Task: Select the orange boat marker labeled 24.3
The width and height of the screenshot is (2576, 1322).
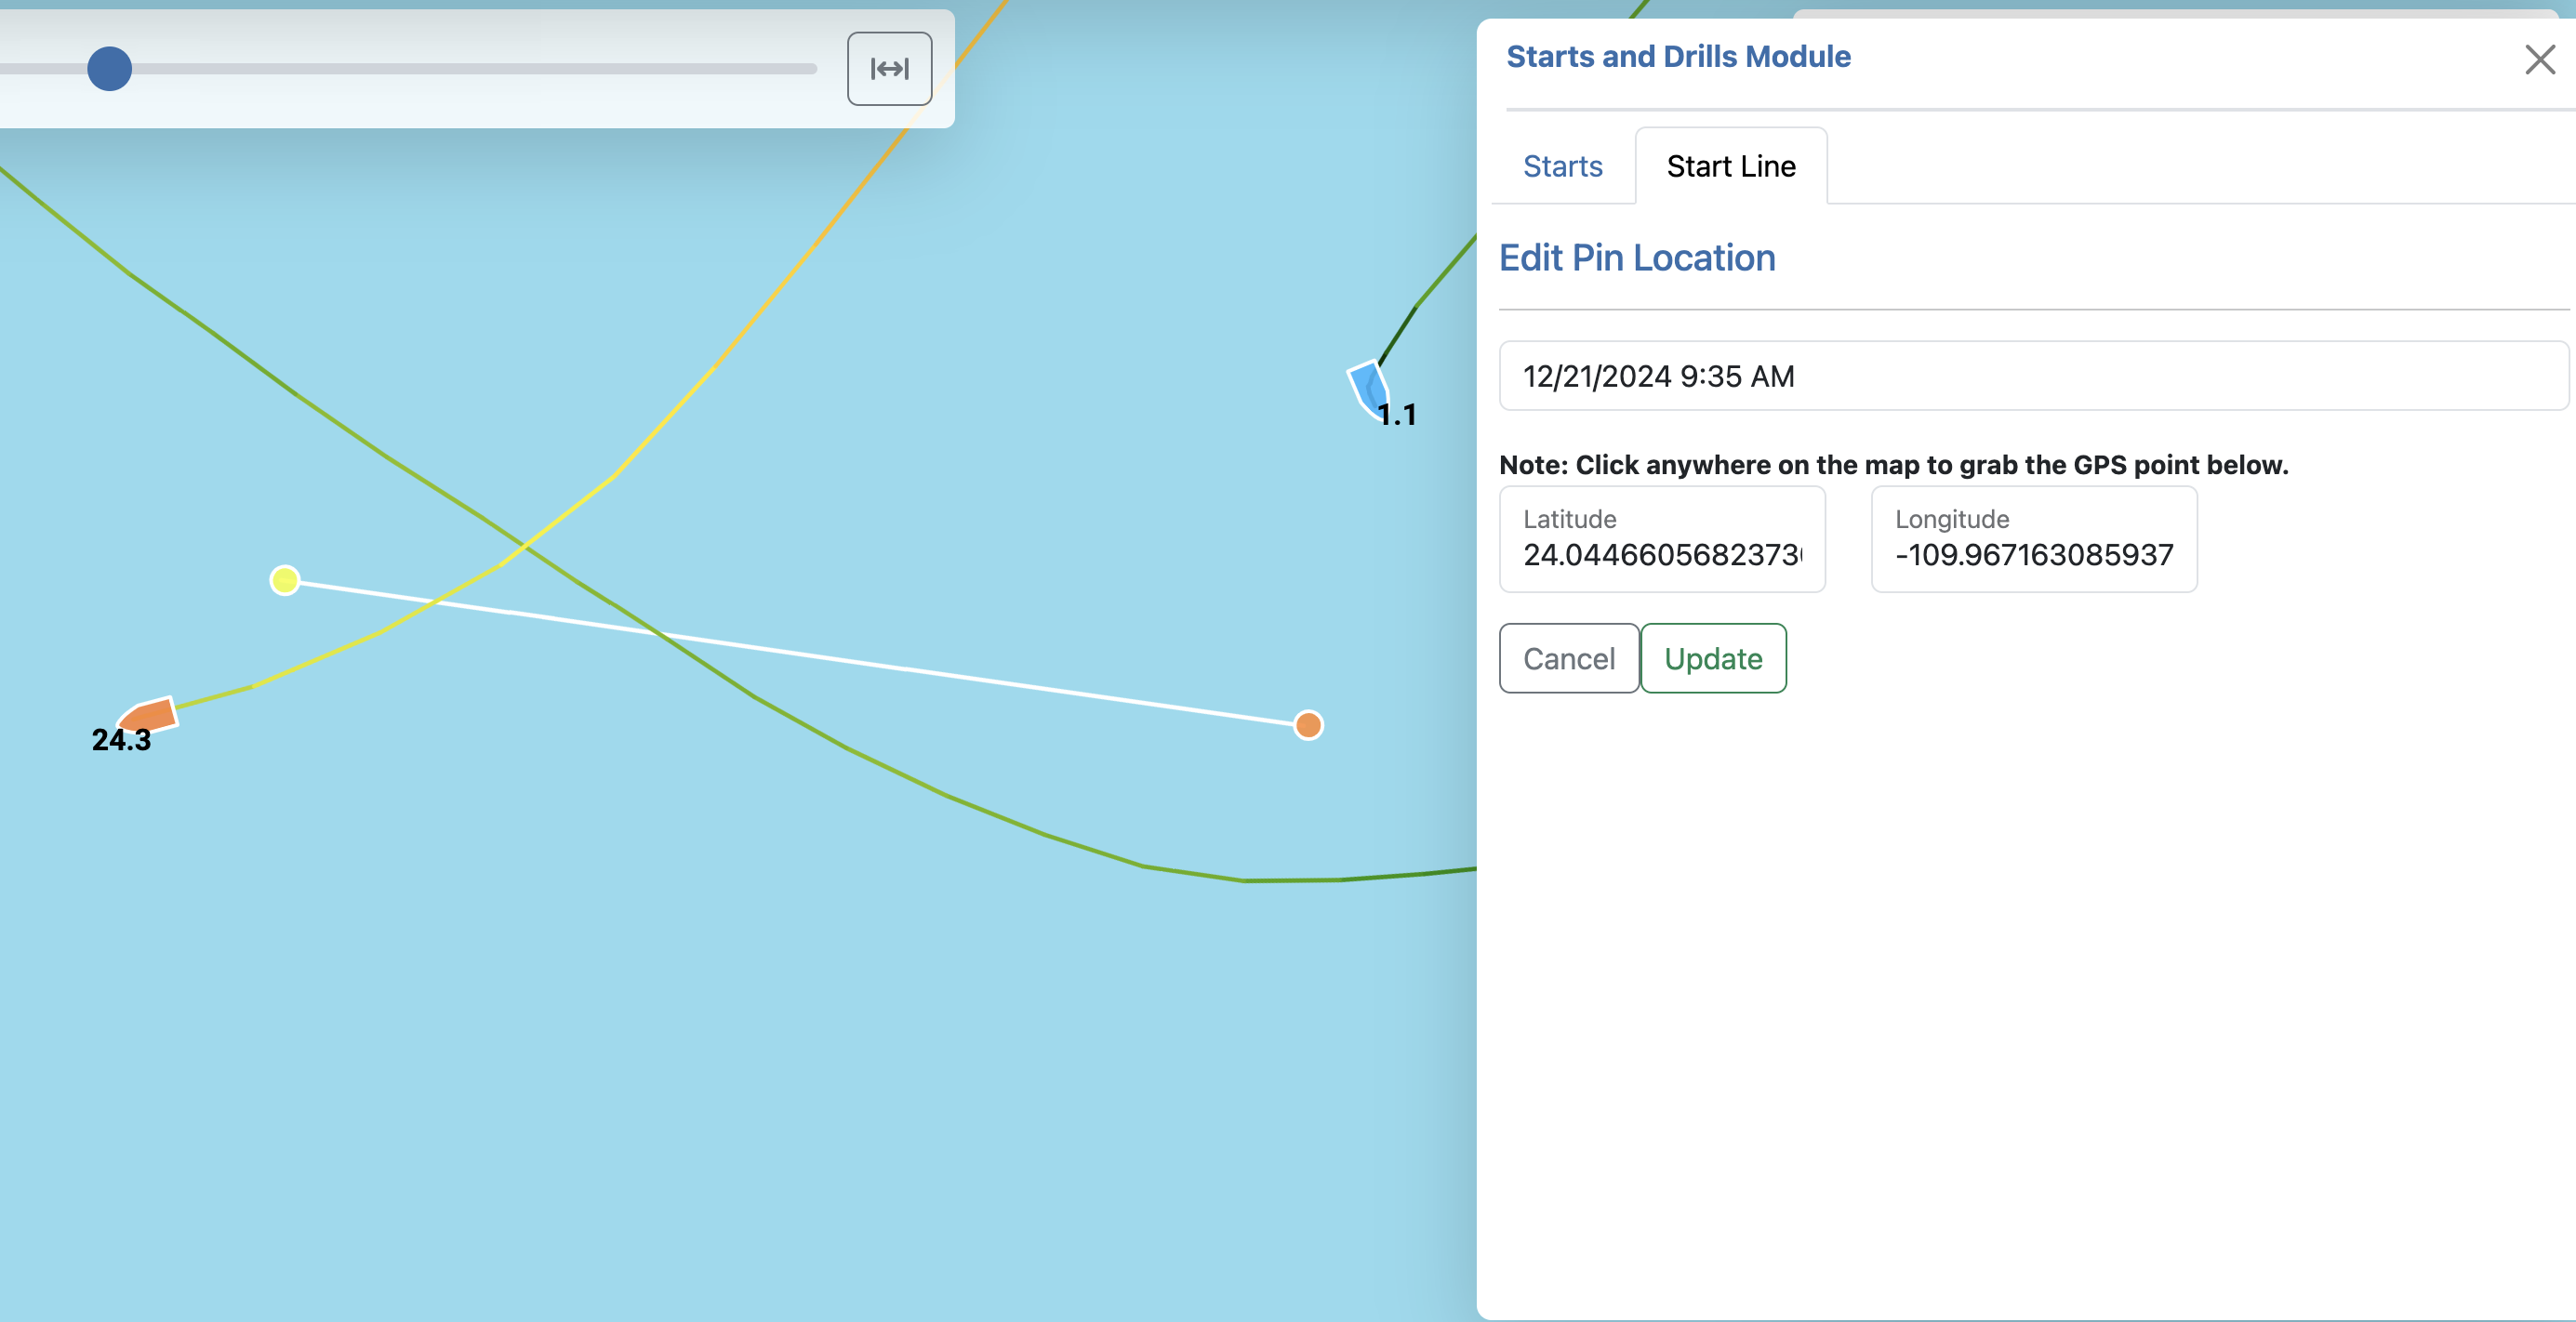Action: [148, 716]
